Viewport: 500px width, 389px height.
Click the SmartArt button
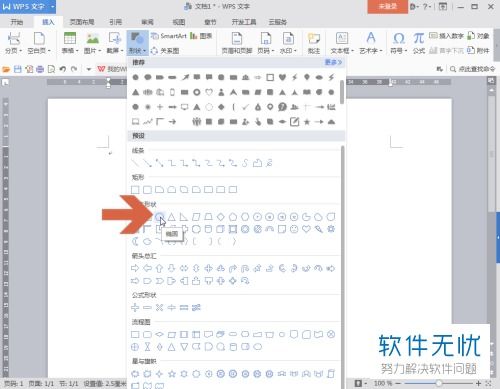point(169,36)
